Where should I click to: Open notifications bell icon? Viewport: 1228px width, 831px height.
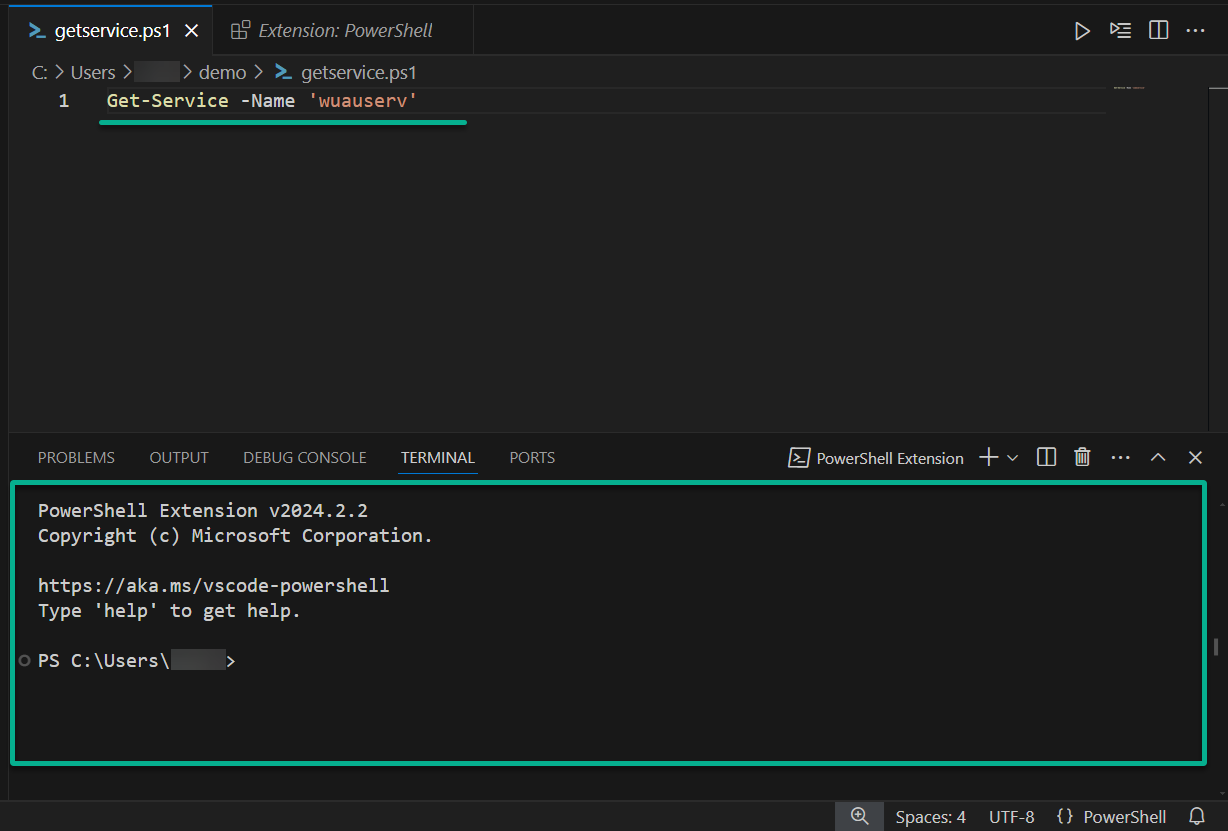click(1197, 816)
